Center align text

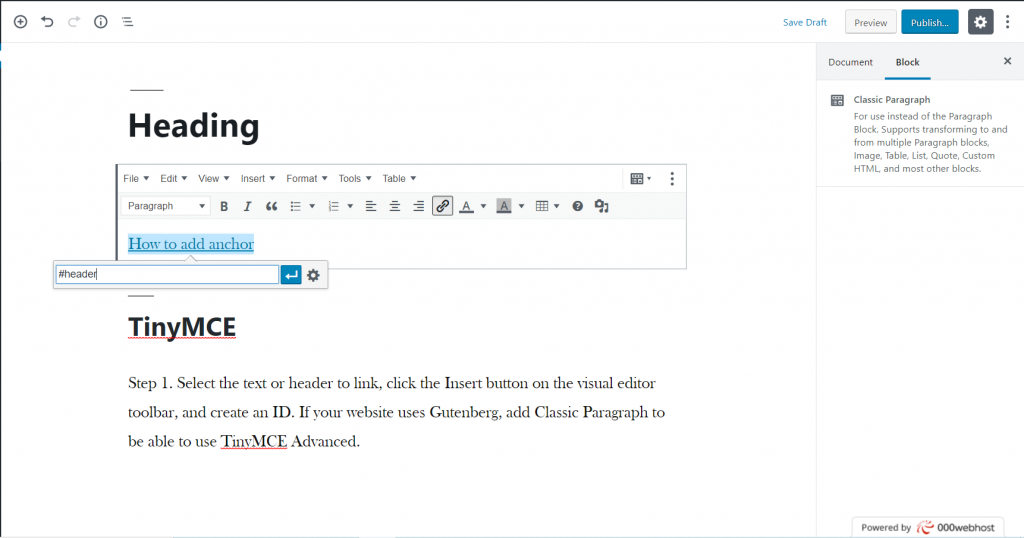[x=394, y=206]
